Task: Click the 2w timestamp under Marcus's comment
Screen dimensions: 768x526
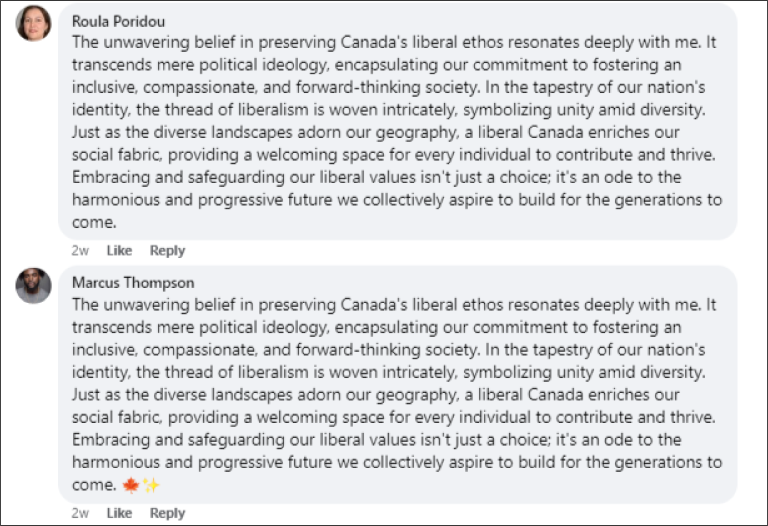Action: [80, 513]
